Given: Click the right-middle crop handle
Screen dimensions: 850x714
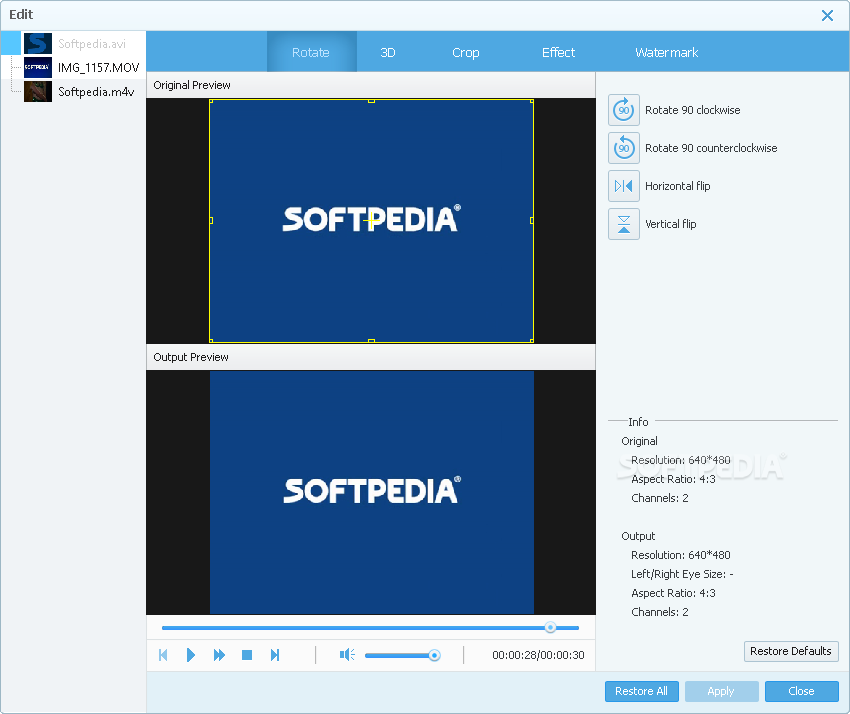Looking at the screenshot, I should (531, 221).
